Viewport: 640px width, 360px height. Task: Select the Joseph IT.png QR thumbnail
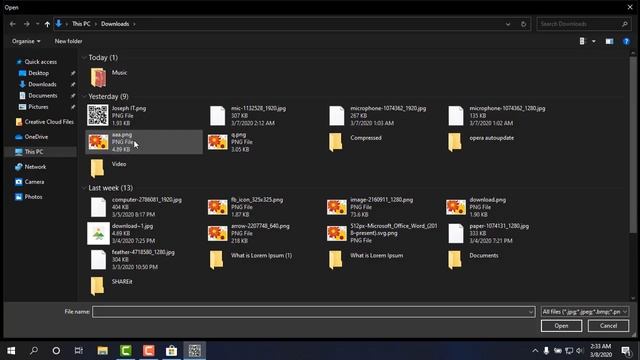pos(98,115)
